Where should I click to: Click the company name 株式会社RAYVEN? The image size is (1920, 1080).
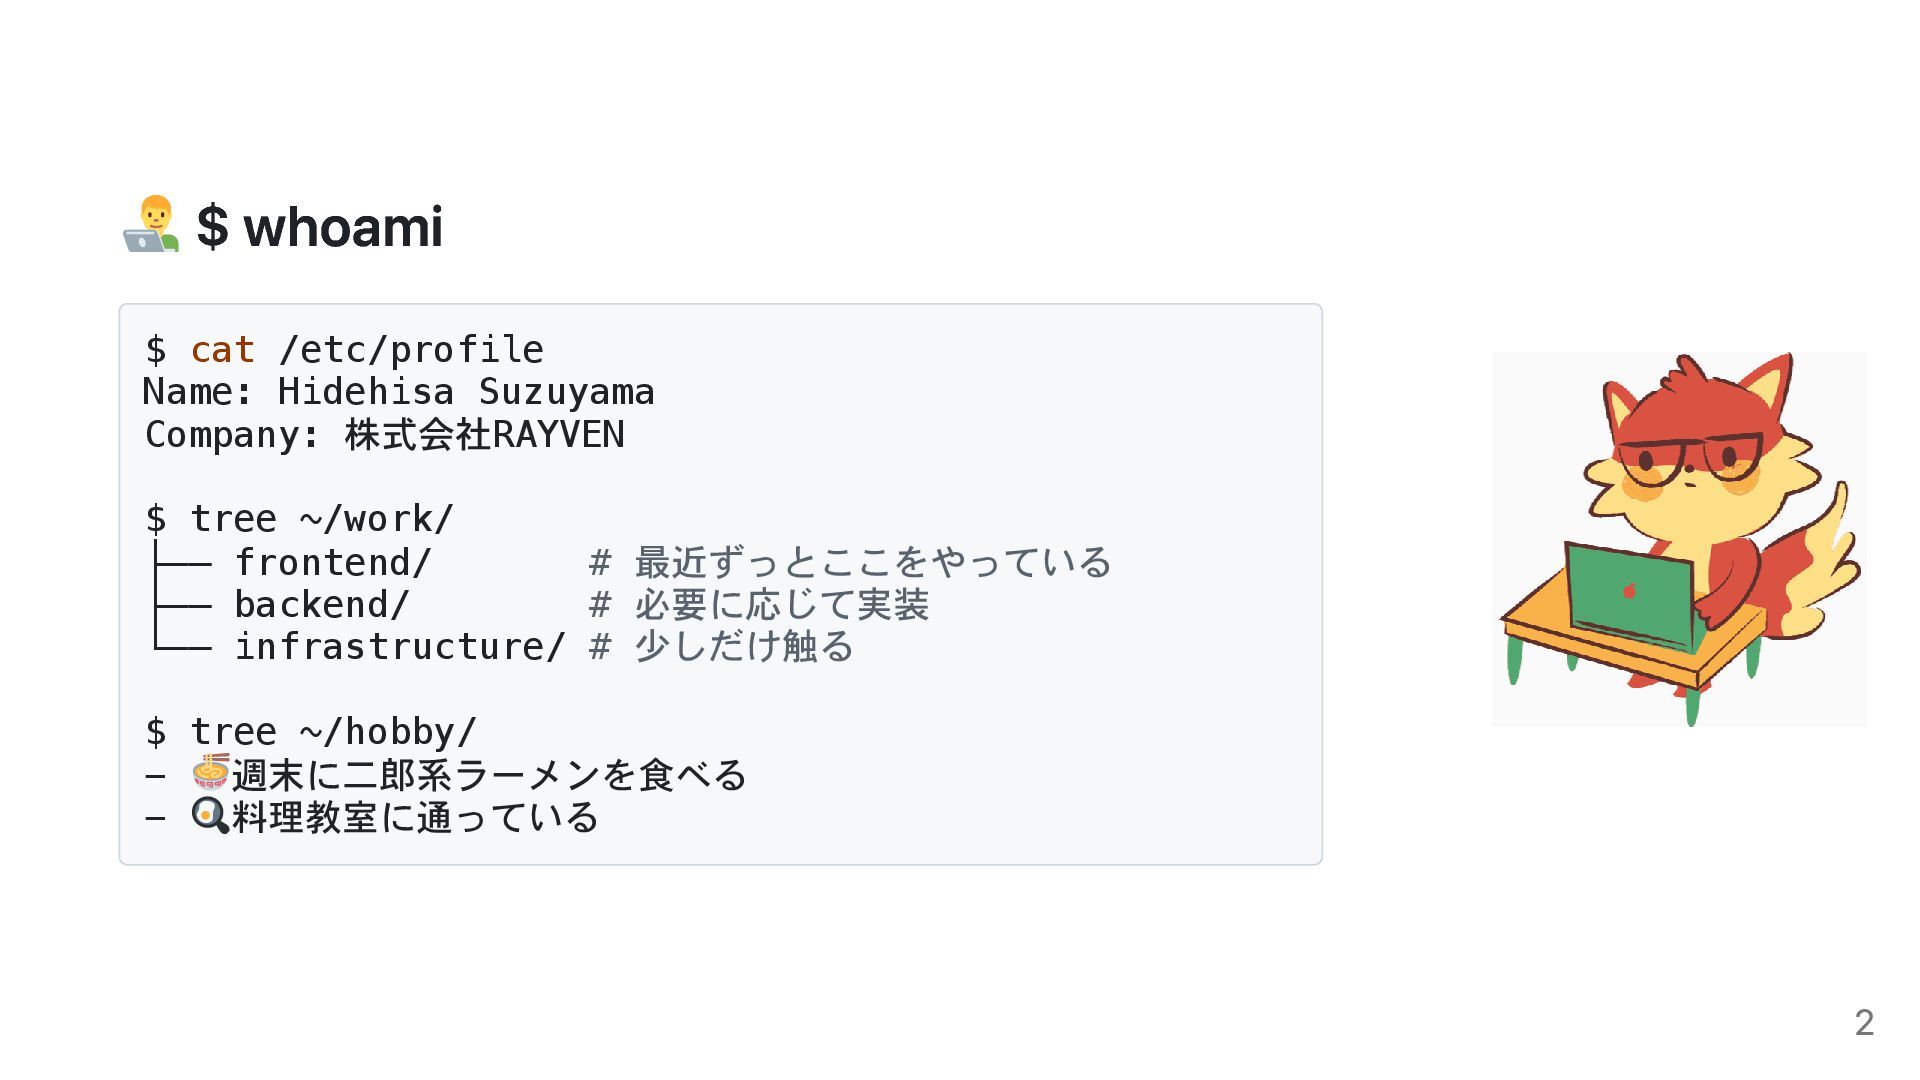click(485, 434)
